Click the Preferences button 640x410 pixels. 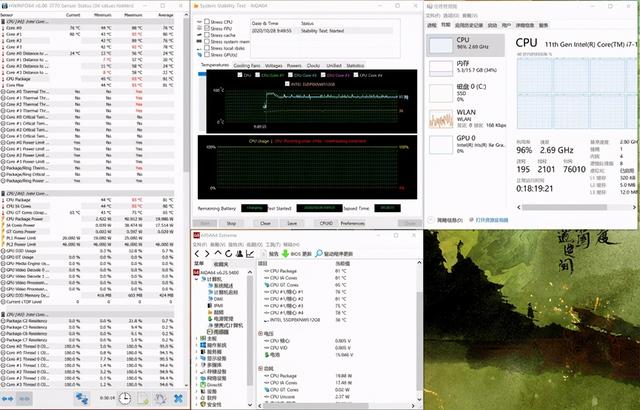coord(353,224)
